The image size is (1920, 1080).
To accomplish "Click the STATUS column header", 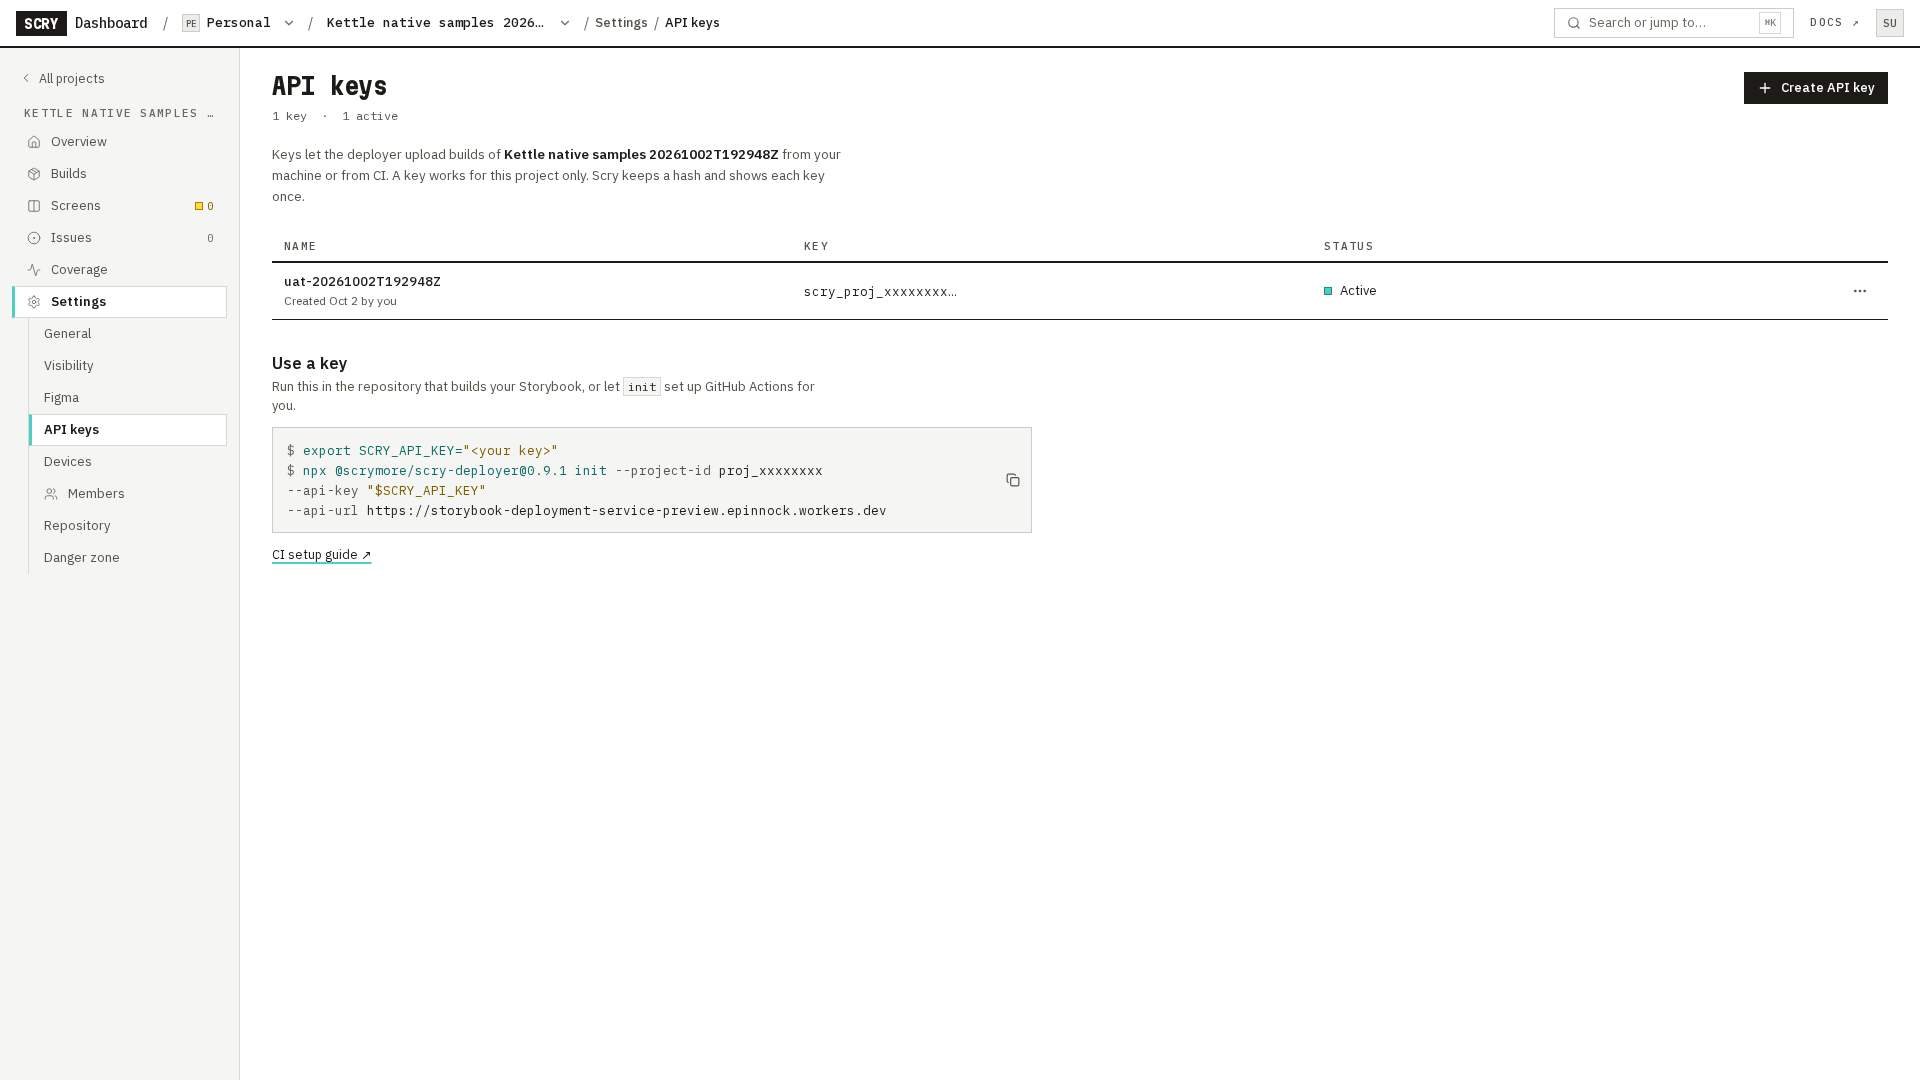I will tap(1349, 246).
